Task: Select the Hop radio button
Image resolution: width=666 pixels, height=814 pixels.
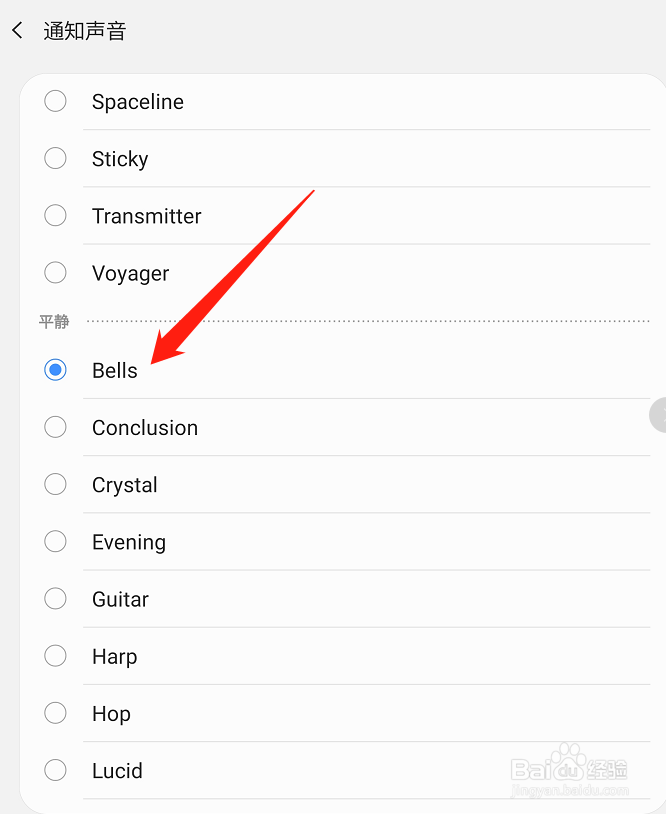Action: [x=56, y=713]
